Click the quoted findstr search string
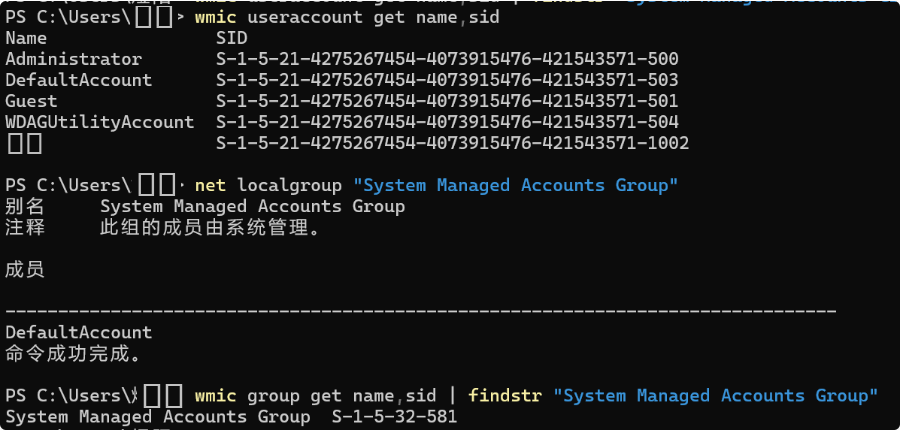 tap(716, 396)
